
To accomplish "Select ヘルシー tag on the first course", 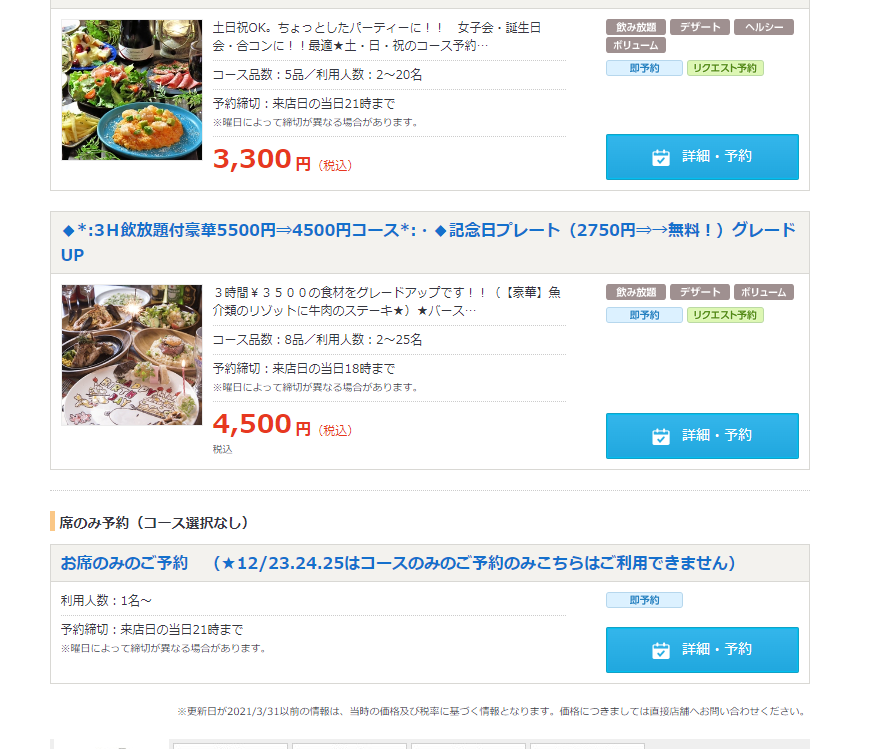I will pos(764,27).
